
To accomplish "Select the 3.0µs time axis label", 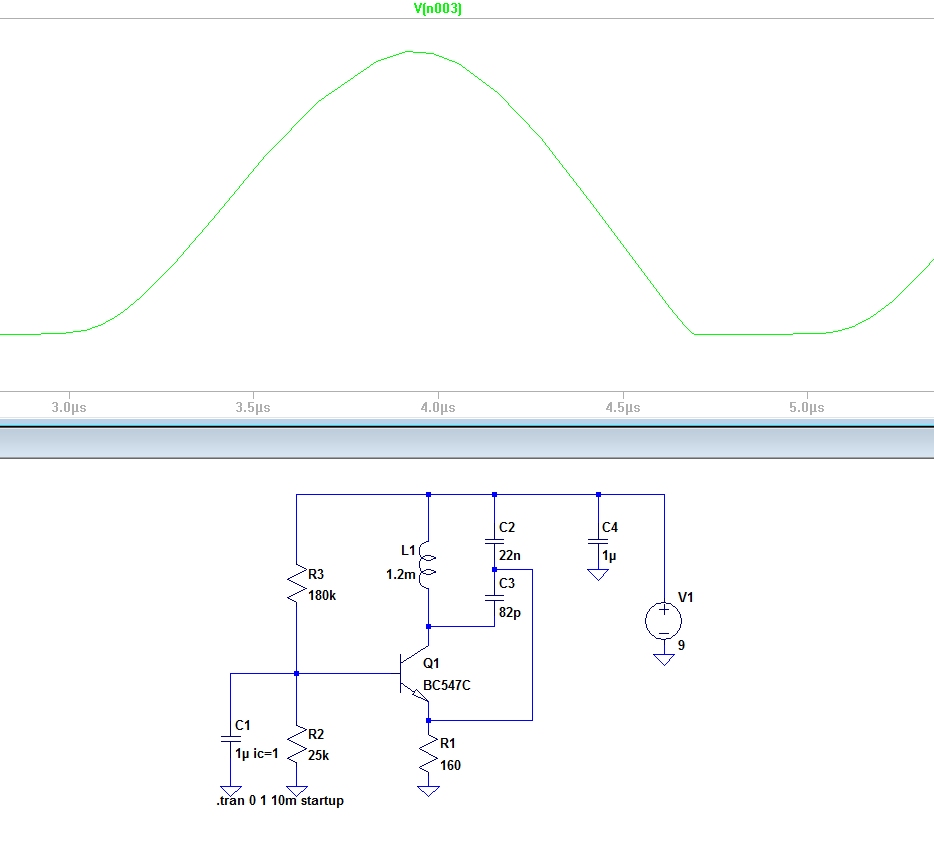I will point(69,407).
